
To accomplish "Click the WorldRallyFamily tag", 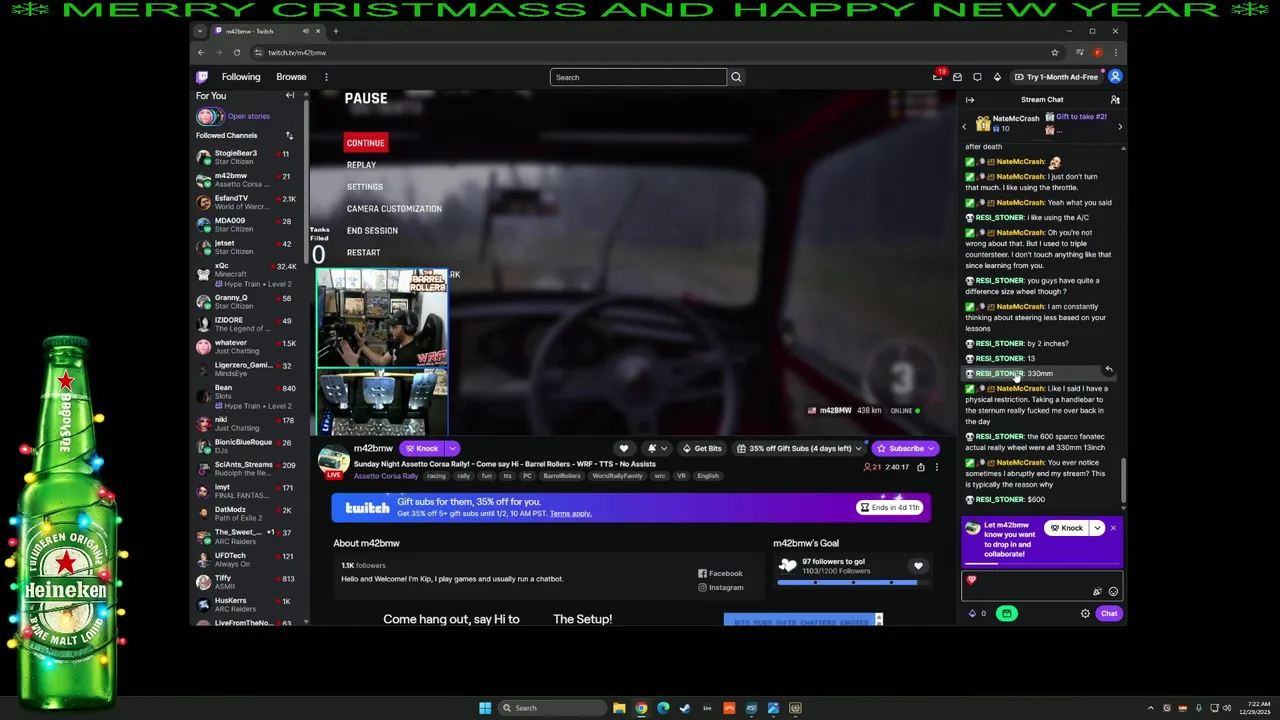I will [616, 476].
